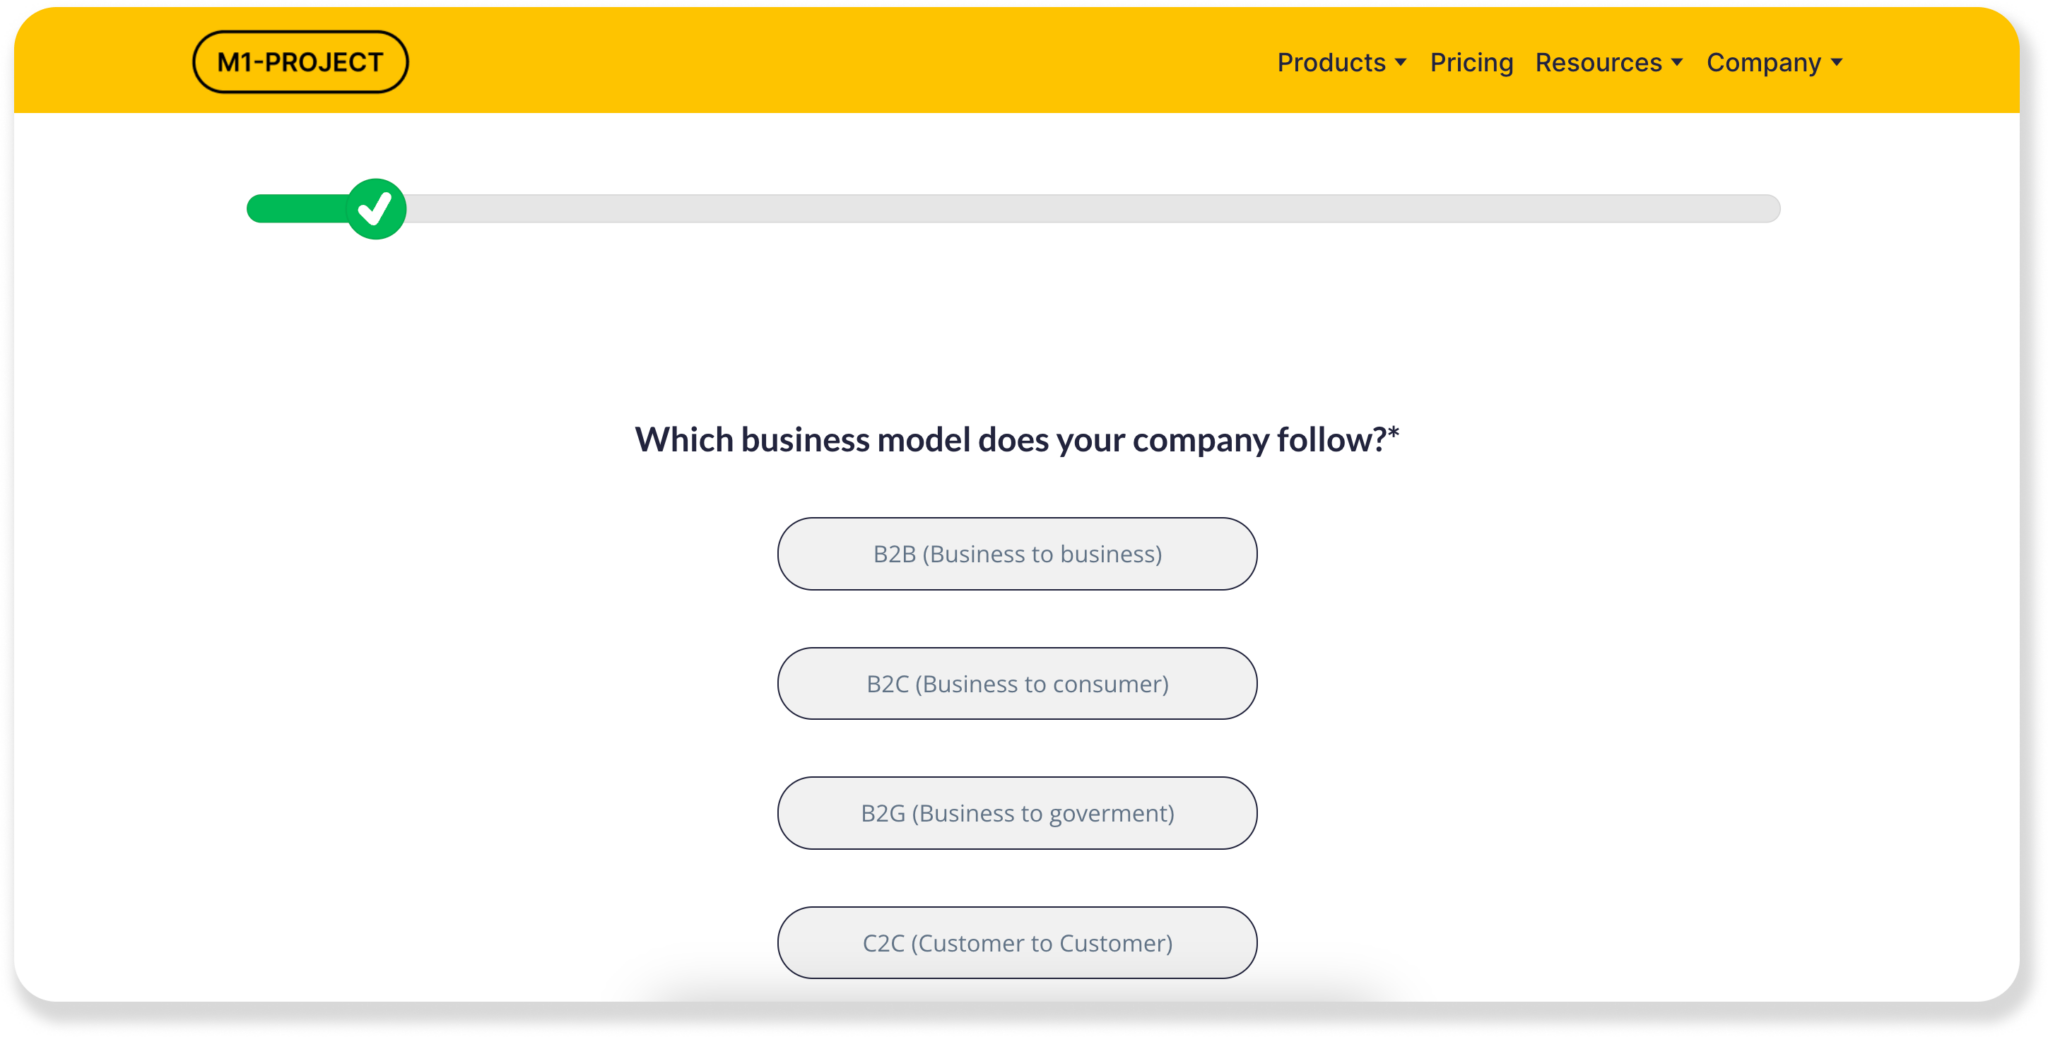Viewport: 2048px width, 1037px height.
Task: Open the Products dropdown arrow
Action: pyautogui.click(x=1400, y=62)
